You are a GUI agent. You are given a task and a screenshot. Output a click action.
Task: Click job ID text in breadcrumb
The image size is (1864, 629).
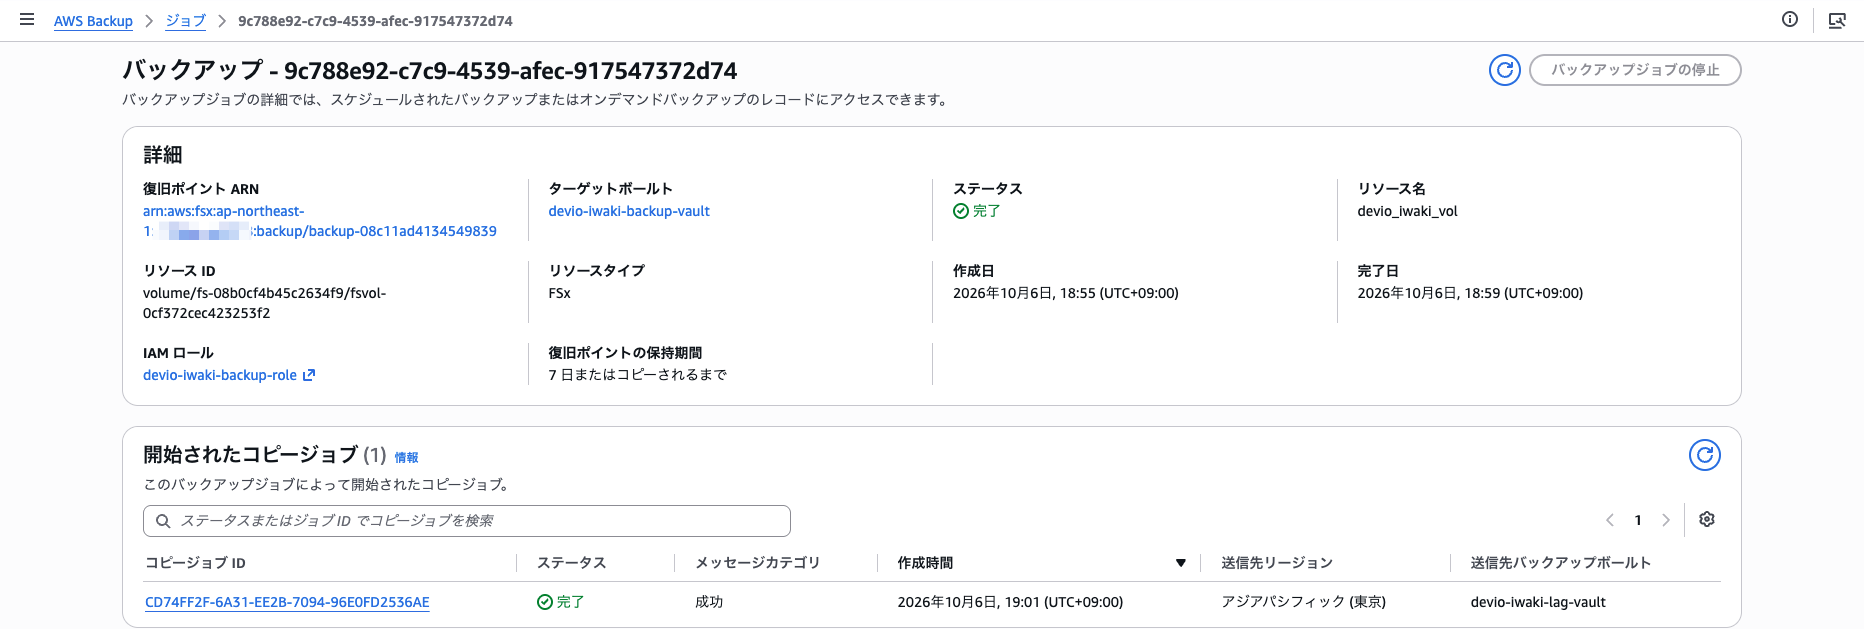[375, 21]
